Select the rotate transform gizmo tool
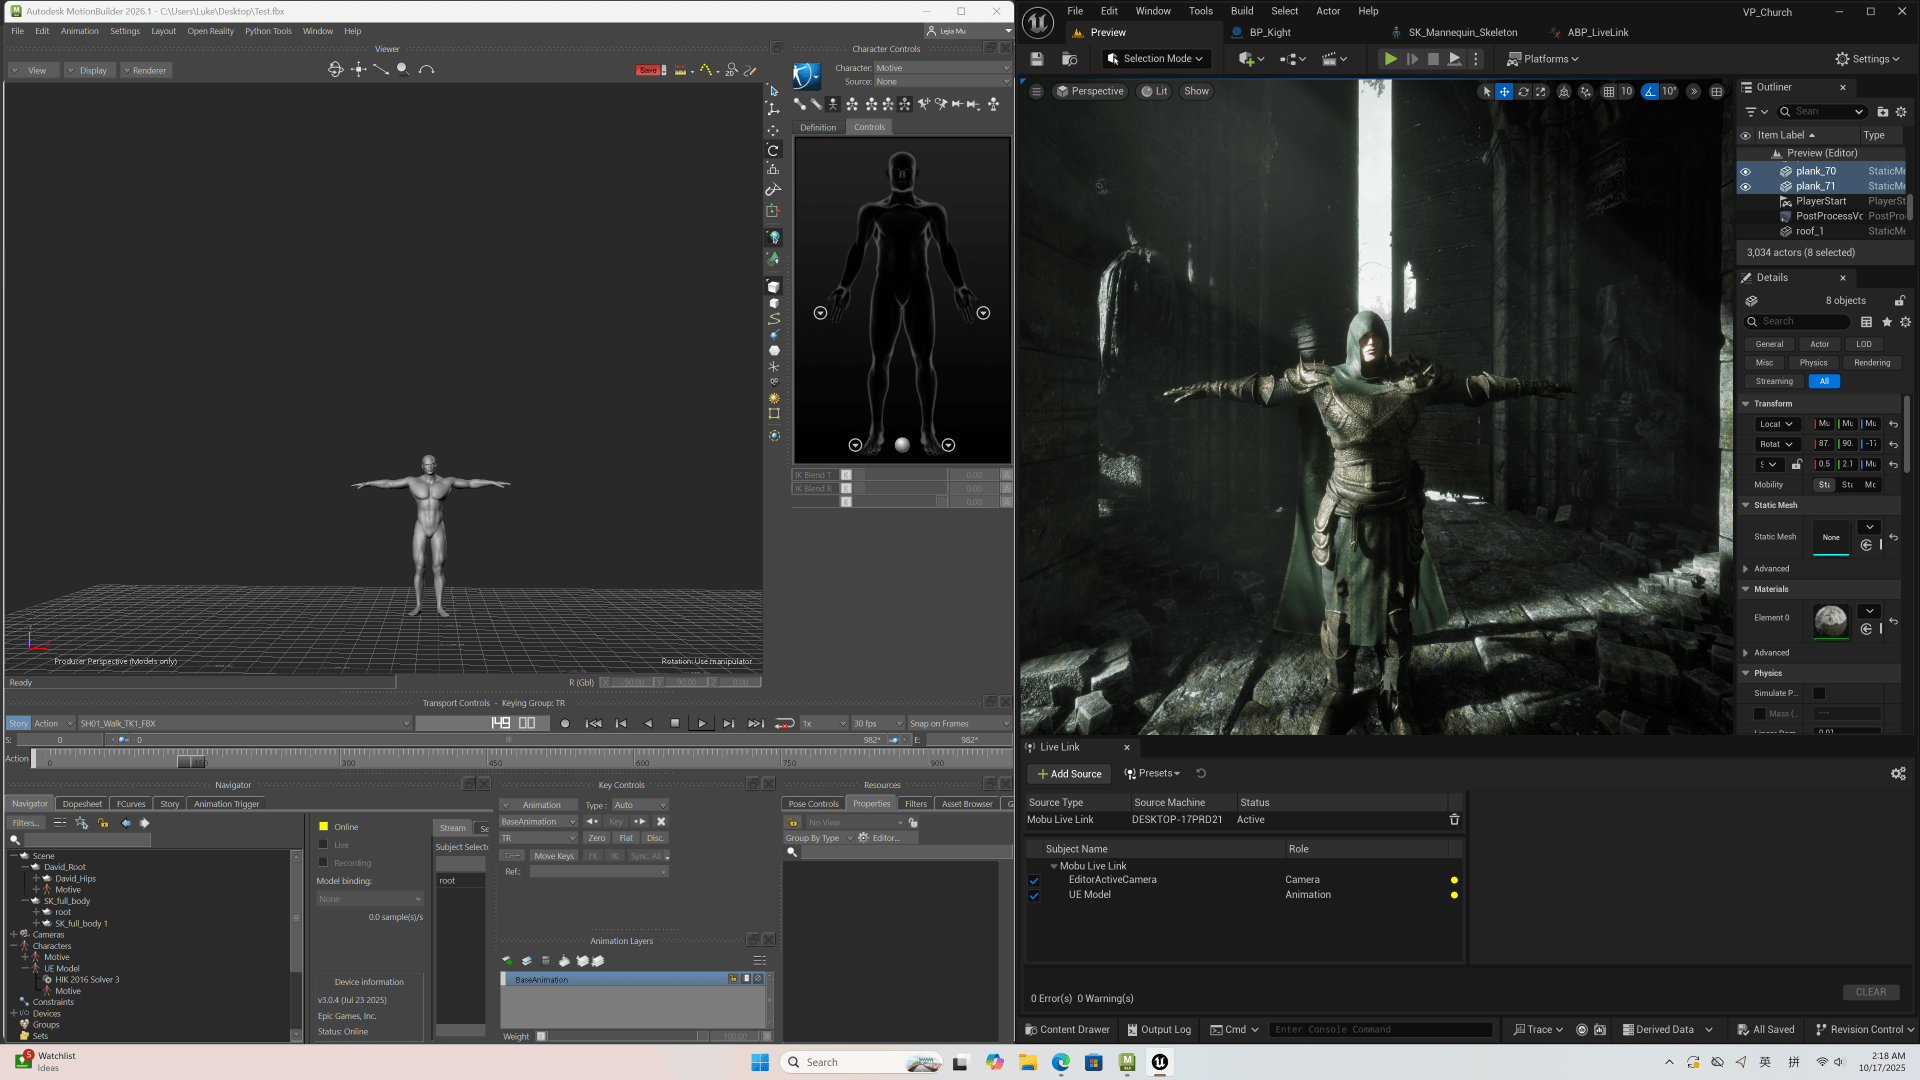Viewport: 1920px width, 1080px height. [1523, 91]
